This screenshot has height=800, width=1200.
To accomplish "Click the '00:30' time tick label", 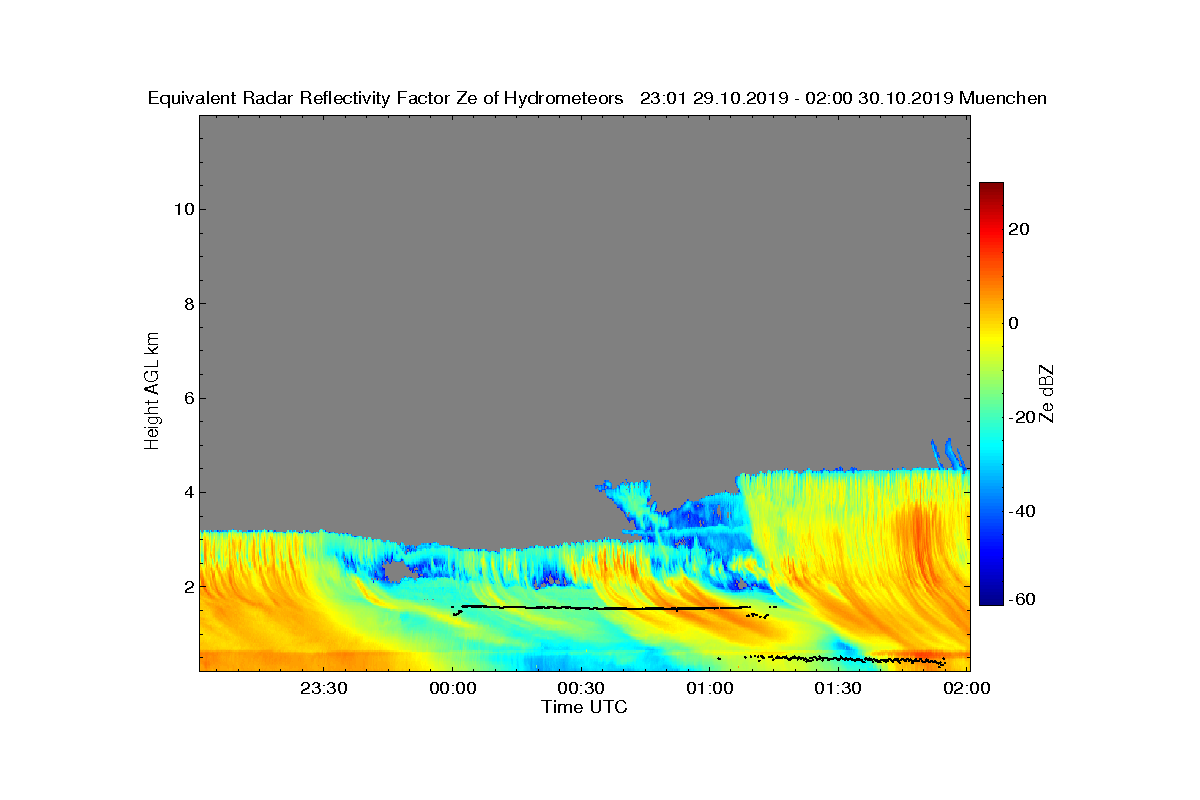I will 581,688.
